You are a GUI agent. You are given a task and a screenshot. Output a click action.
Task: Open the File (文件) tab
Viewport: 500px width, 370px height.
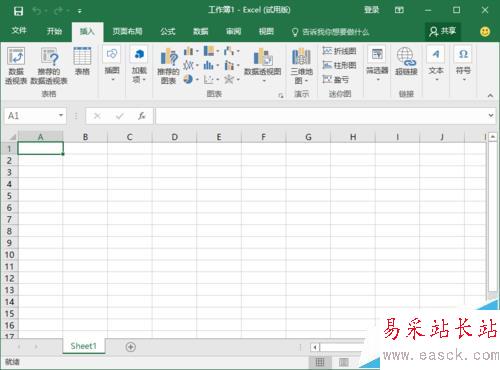[x=19, y=31]
